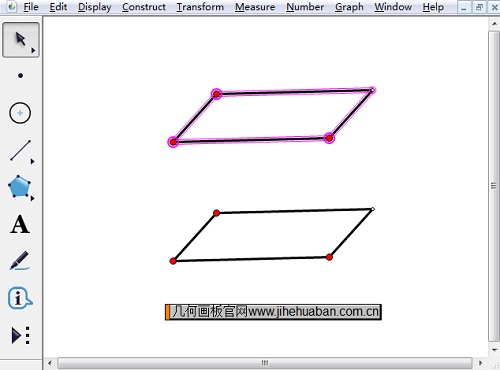
Task: Activate the Compass circle tool
Action: [x=20, y=113]
